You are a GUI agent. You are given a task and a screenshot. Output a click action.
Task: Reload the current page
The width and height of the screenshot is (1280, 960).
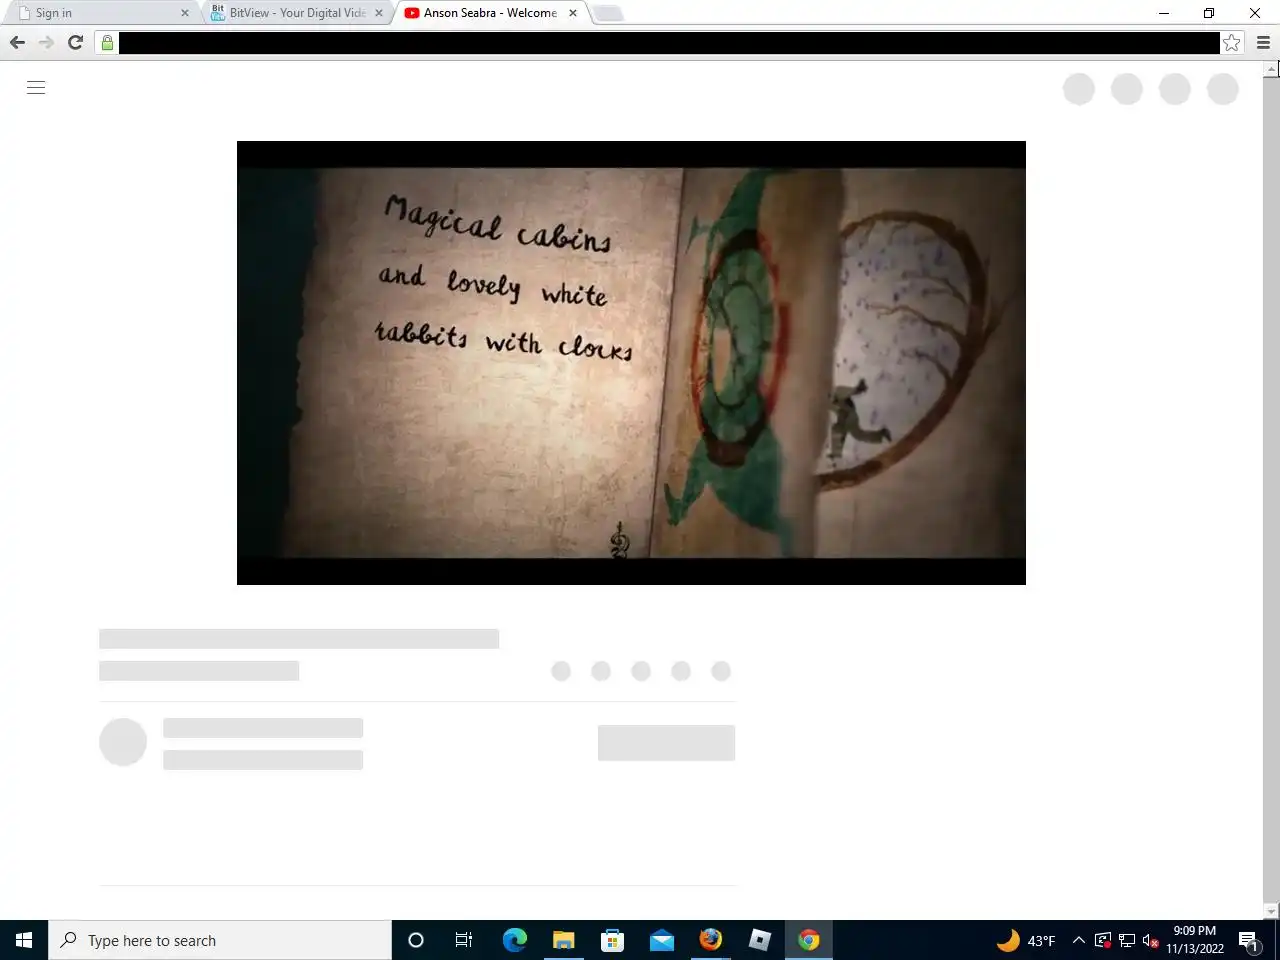point(75,43)
